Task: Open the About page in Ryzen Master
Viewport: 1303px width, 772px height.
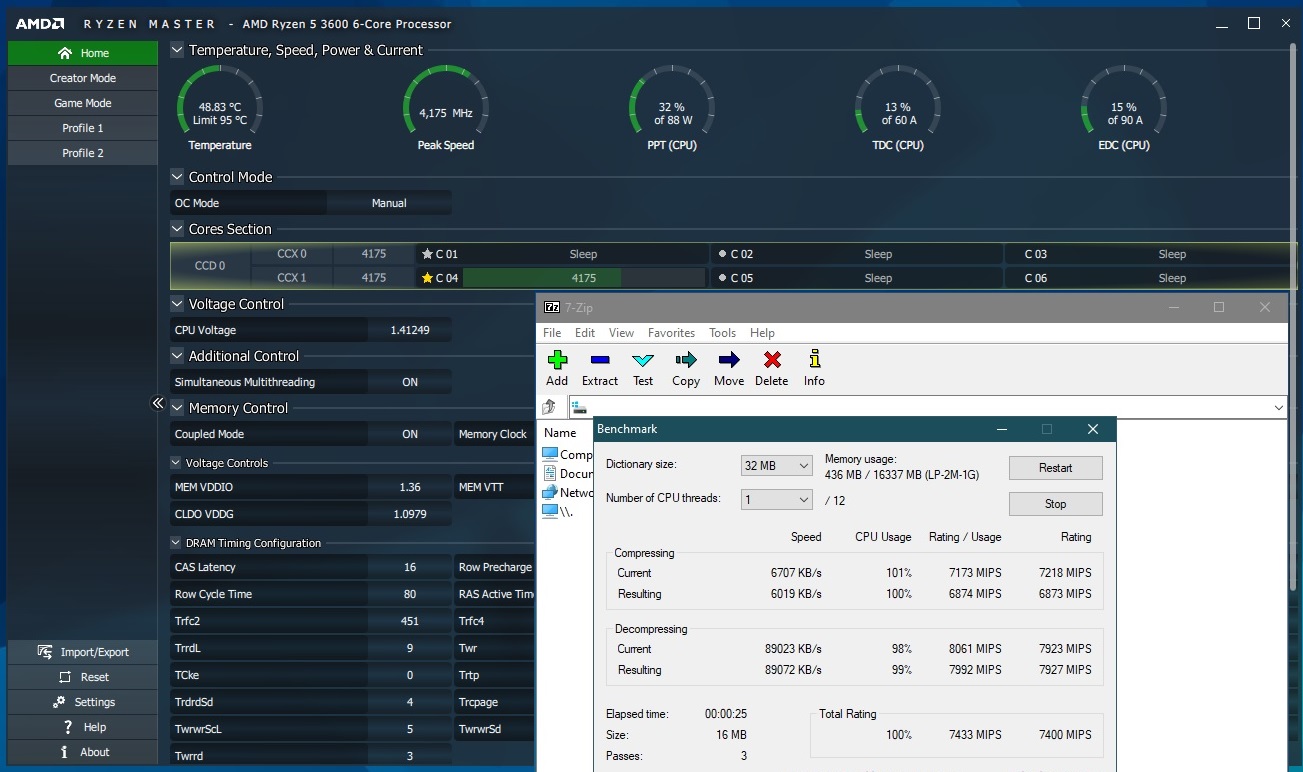Action: pos(83,752)
